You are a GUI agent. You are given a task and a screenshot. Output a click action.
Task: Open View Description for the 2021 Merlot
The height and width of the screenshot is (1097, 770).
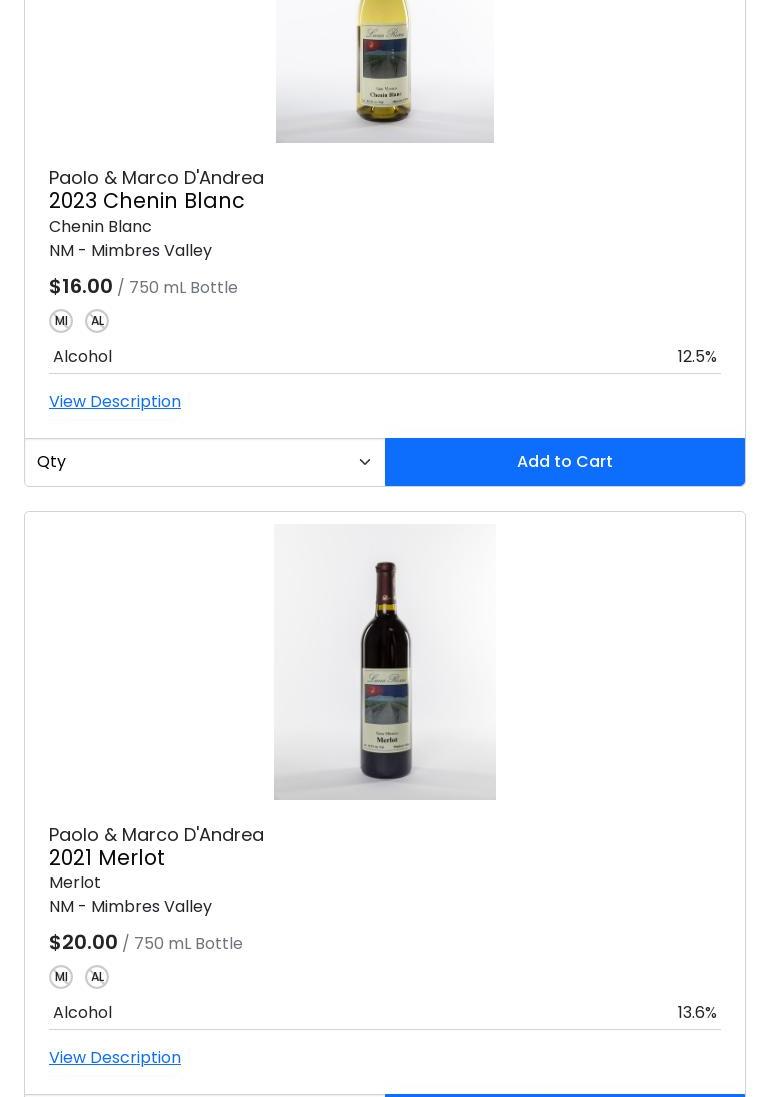coord(115,1057)
